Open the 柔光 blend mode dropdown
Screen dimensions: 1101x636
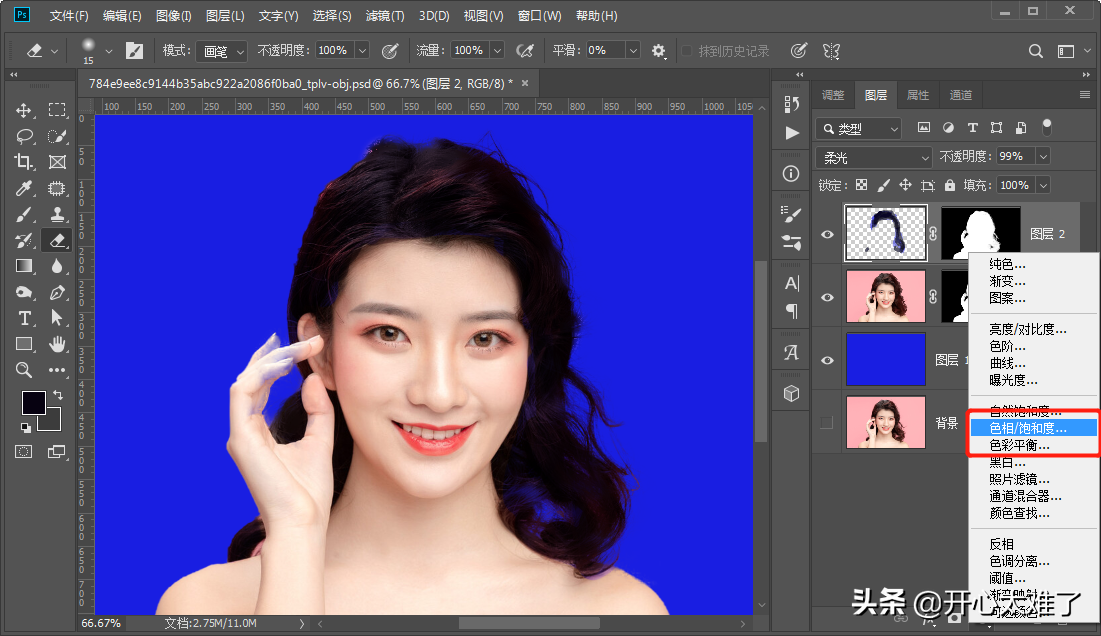pyautogui.click(x=874, y=157)
